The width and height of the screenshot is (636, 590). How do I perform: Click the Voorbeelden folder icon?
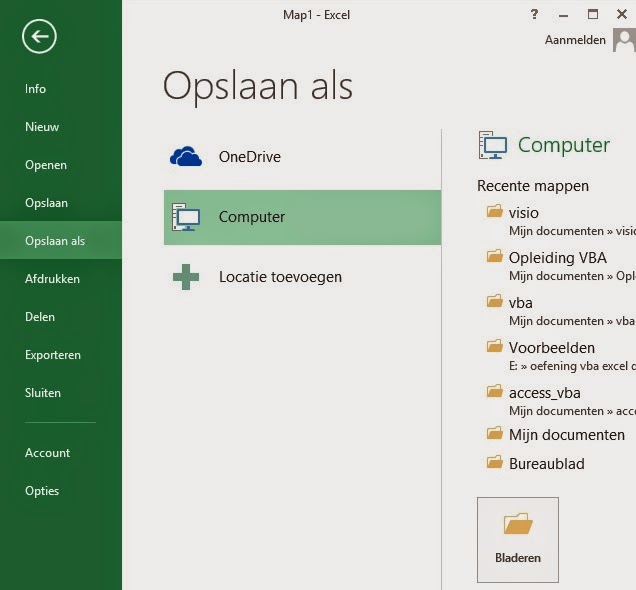tap(494, 346)
